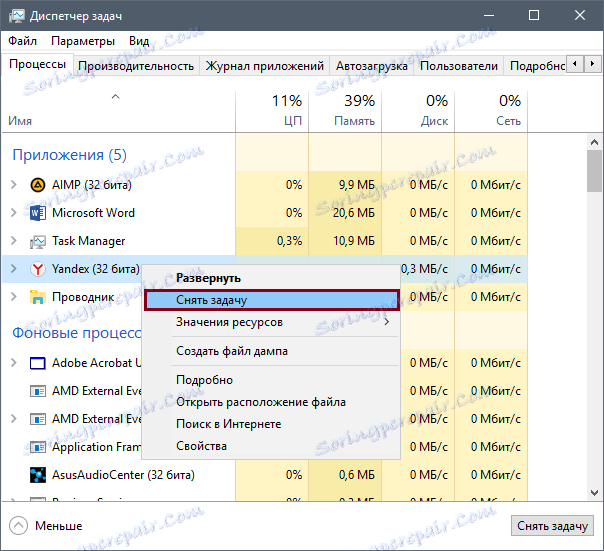This screenshot has height=551, width=604.
Task: Open the Подробности tab
Action: pyautogui.click(x=537, y=66)
